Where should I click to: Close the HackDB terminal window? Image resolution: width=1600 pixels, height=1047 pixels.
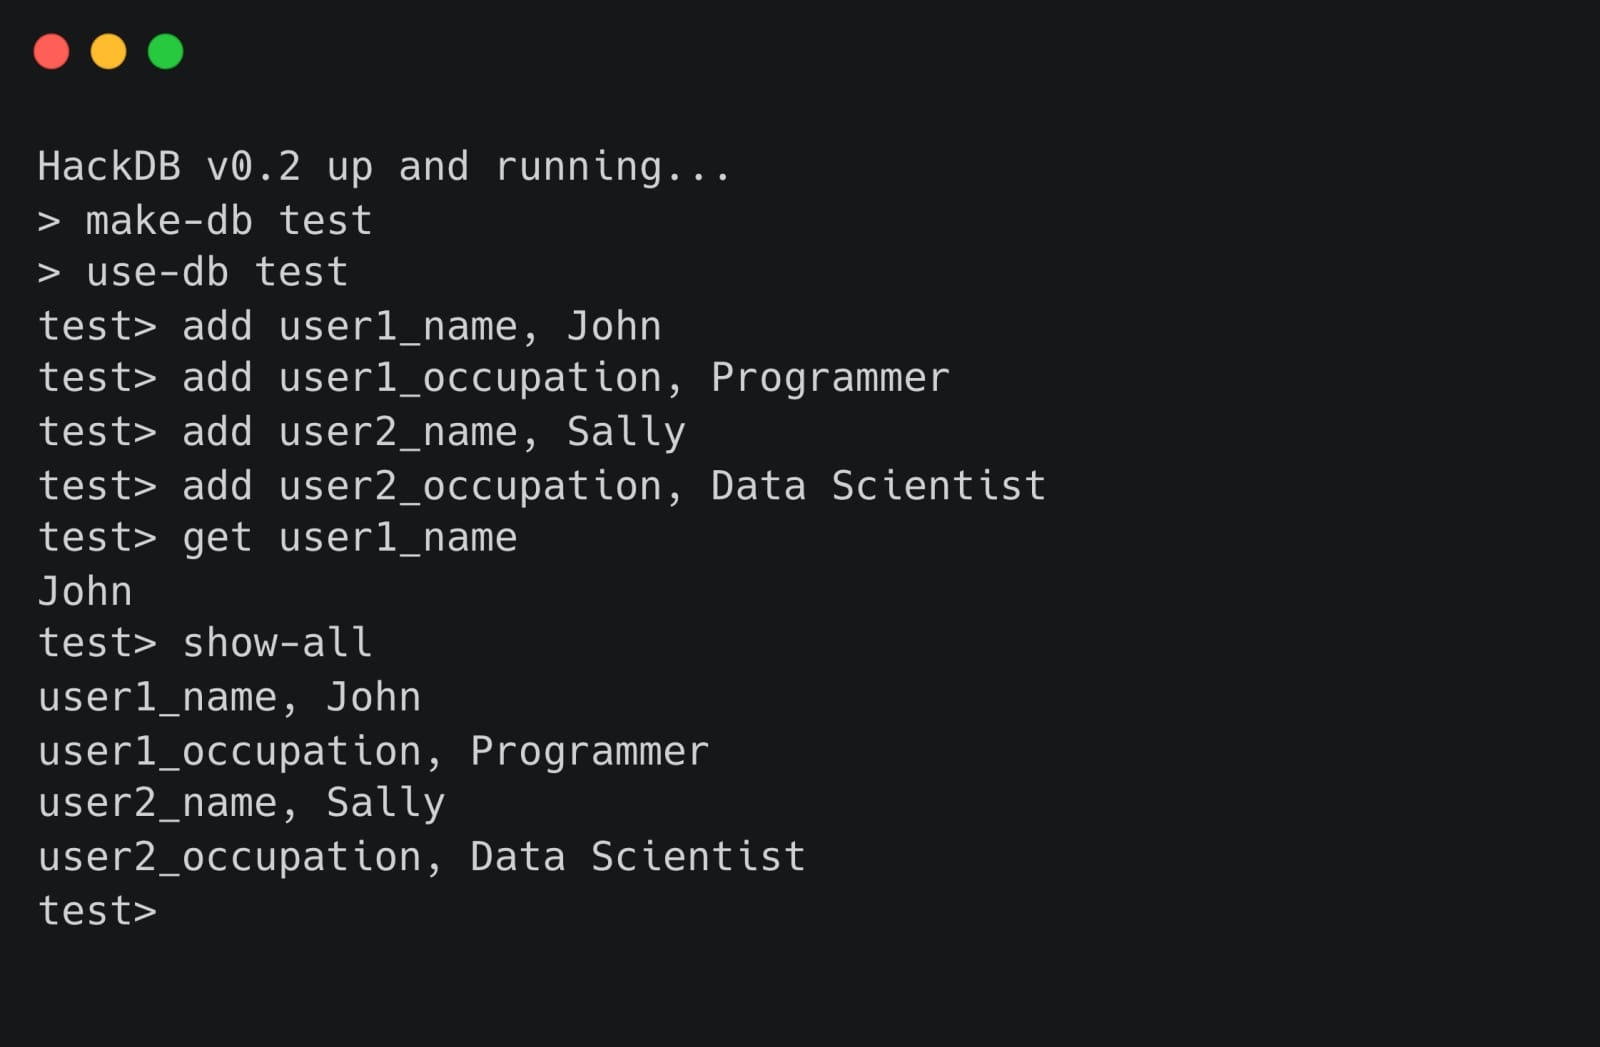tap(51, 50)
